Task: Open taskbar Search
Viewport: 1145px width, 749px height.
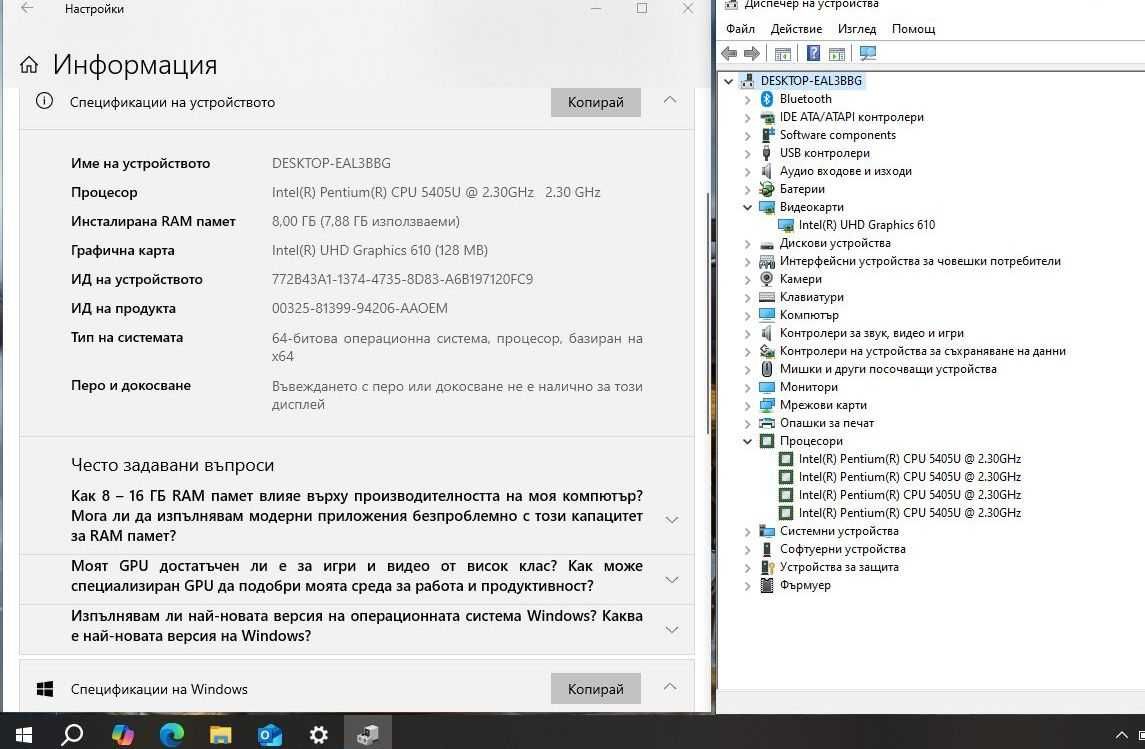Action: tap(72, 734)
